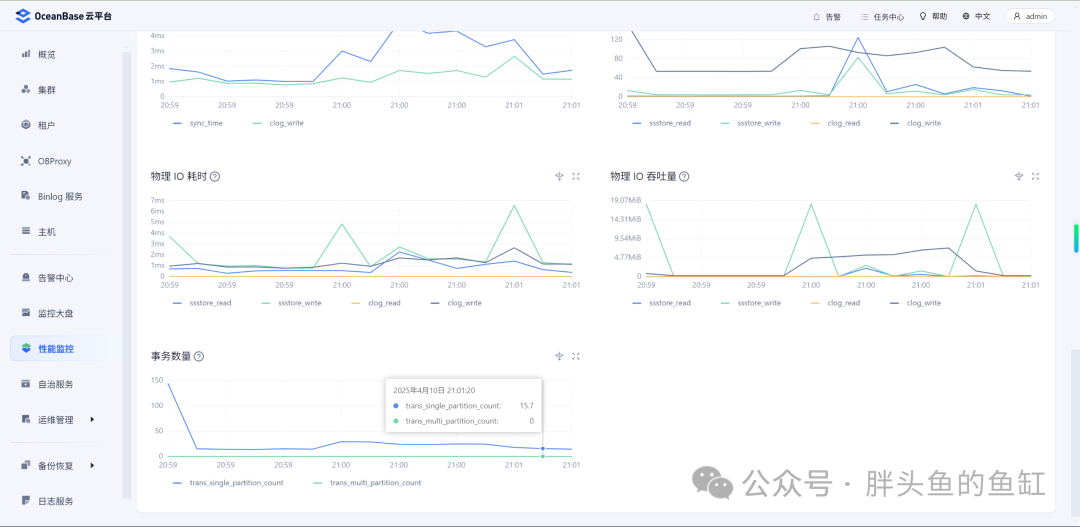This screenshot has height=527, width=1080.
Task: Click the 租户 hexagon icon
Action: (26, 125)
